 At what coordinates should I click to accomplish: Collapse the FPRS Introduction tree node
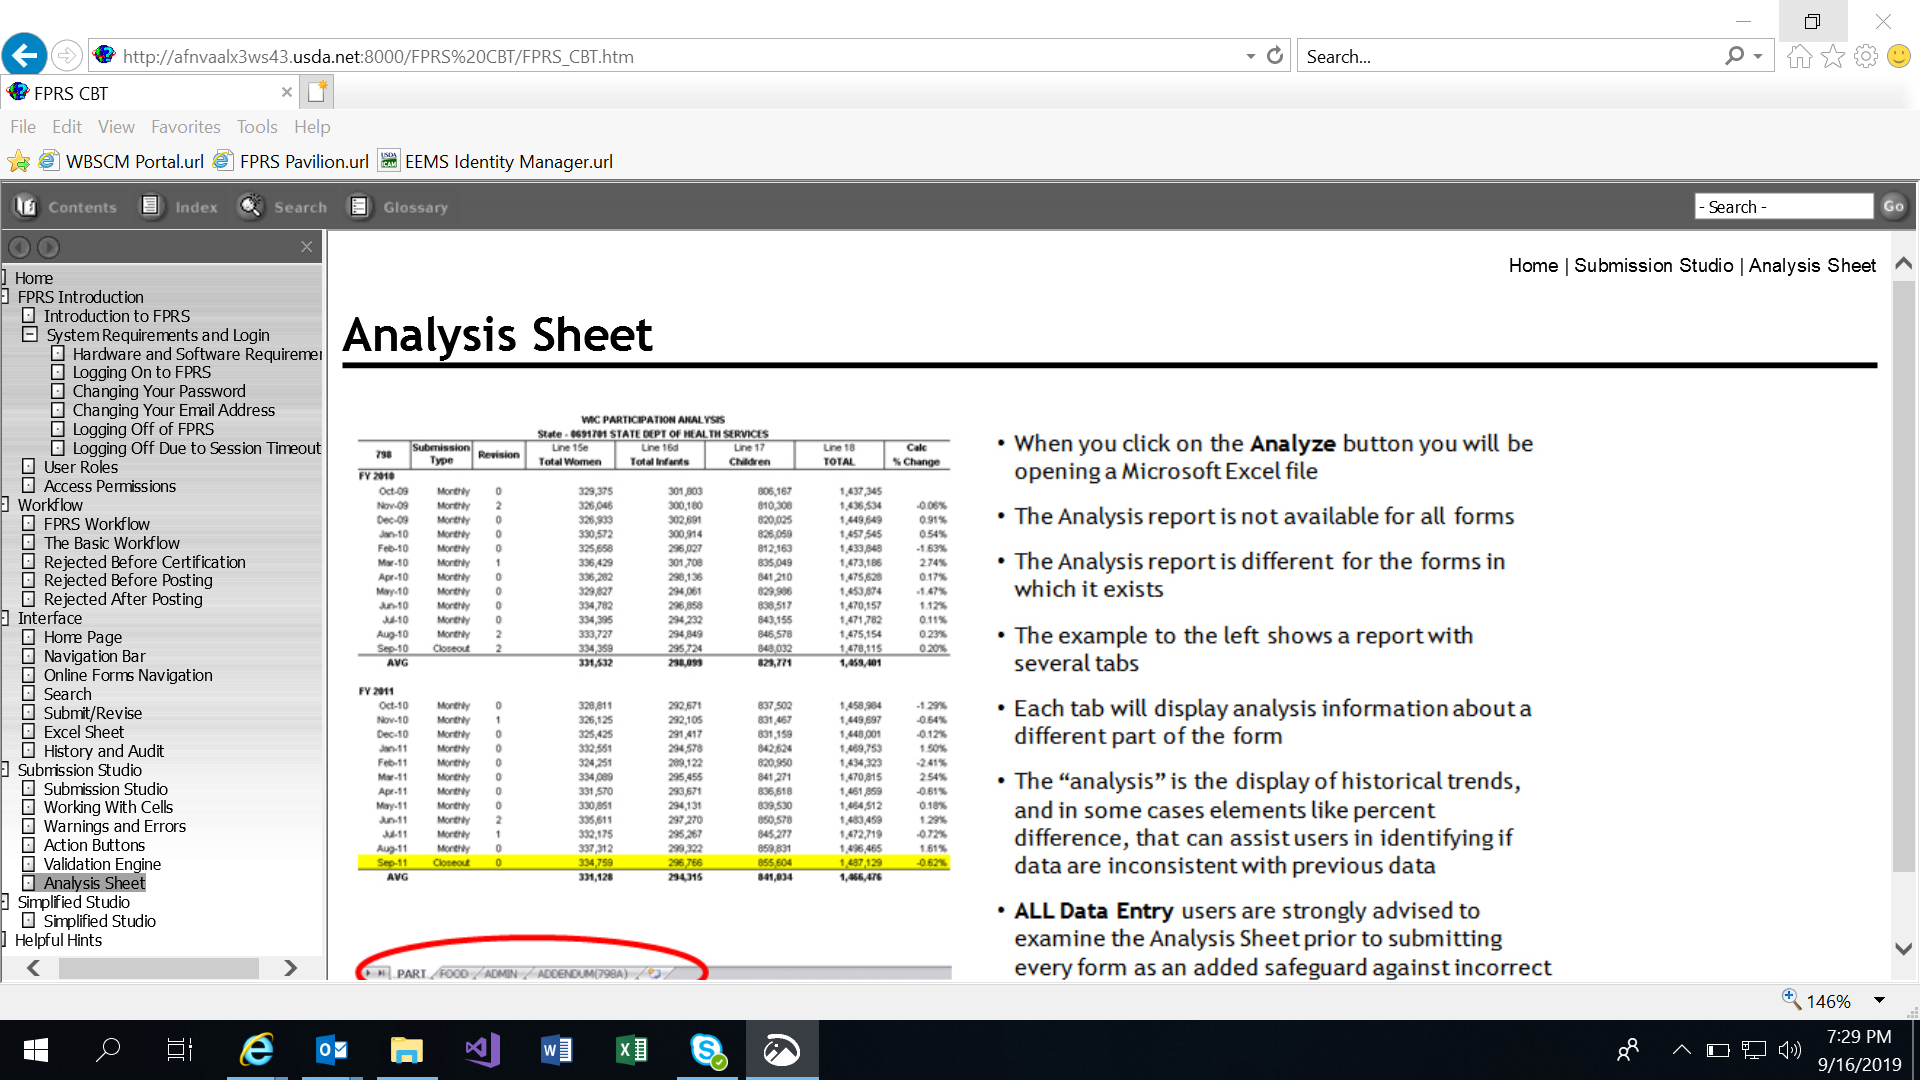point(5,297)
